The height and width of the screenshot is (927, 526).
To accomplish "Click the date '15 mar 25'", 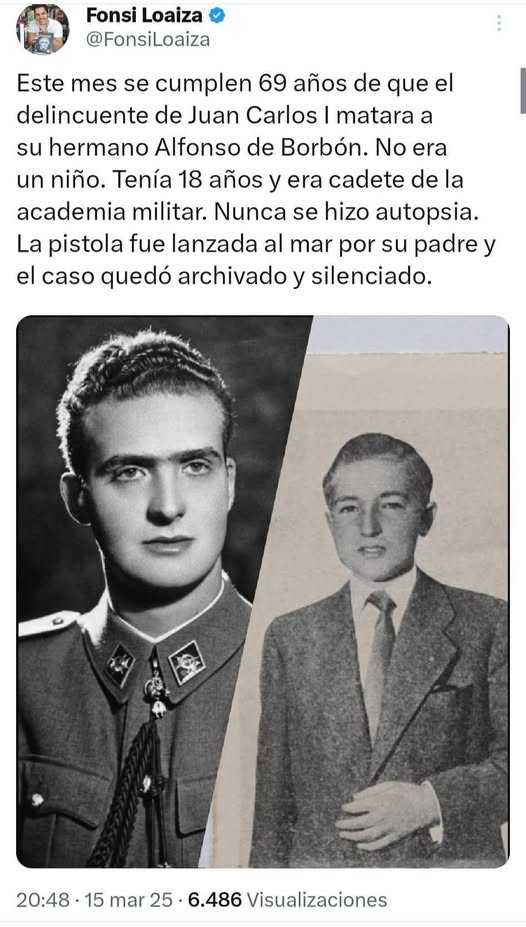I will click(x=128, y=899).
